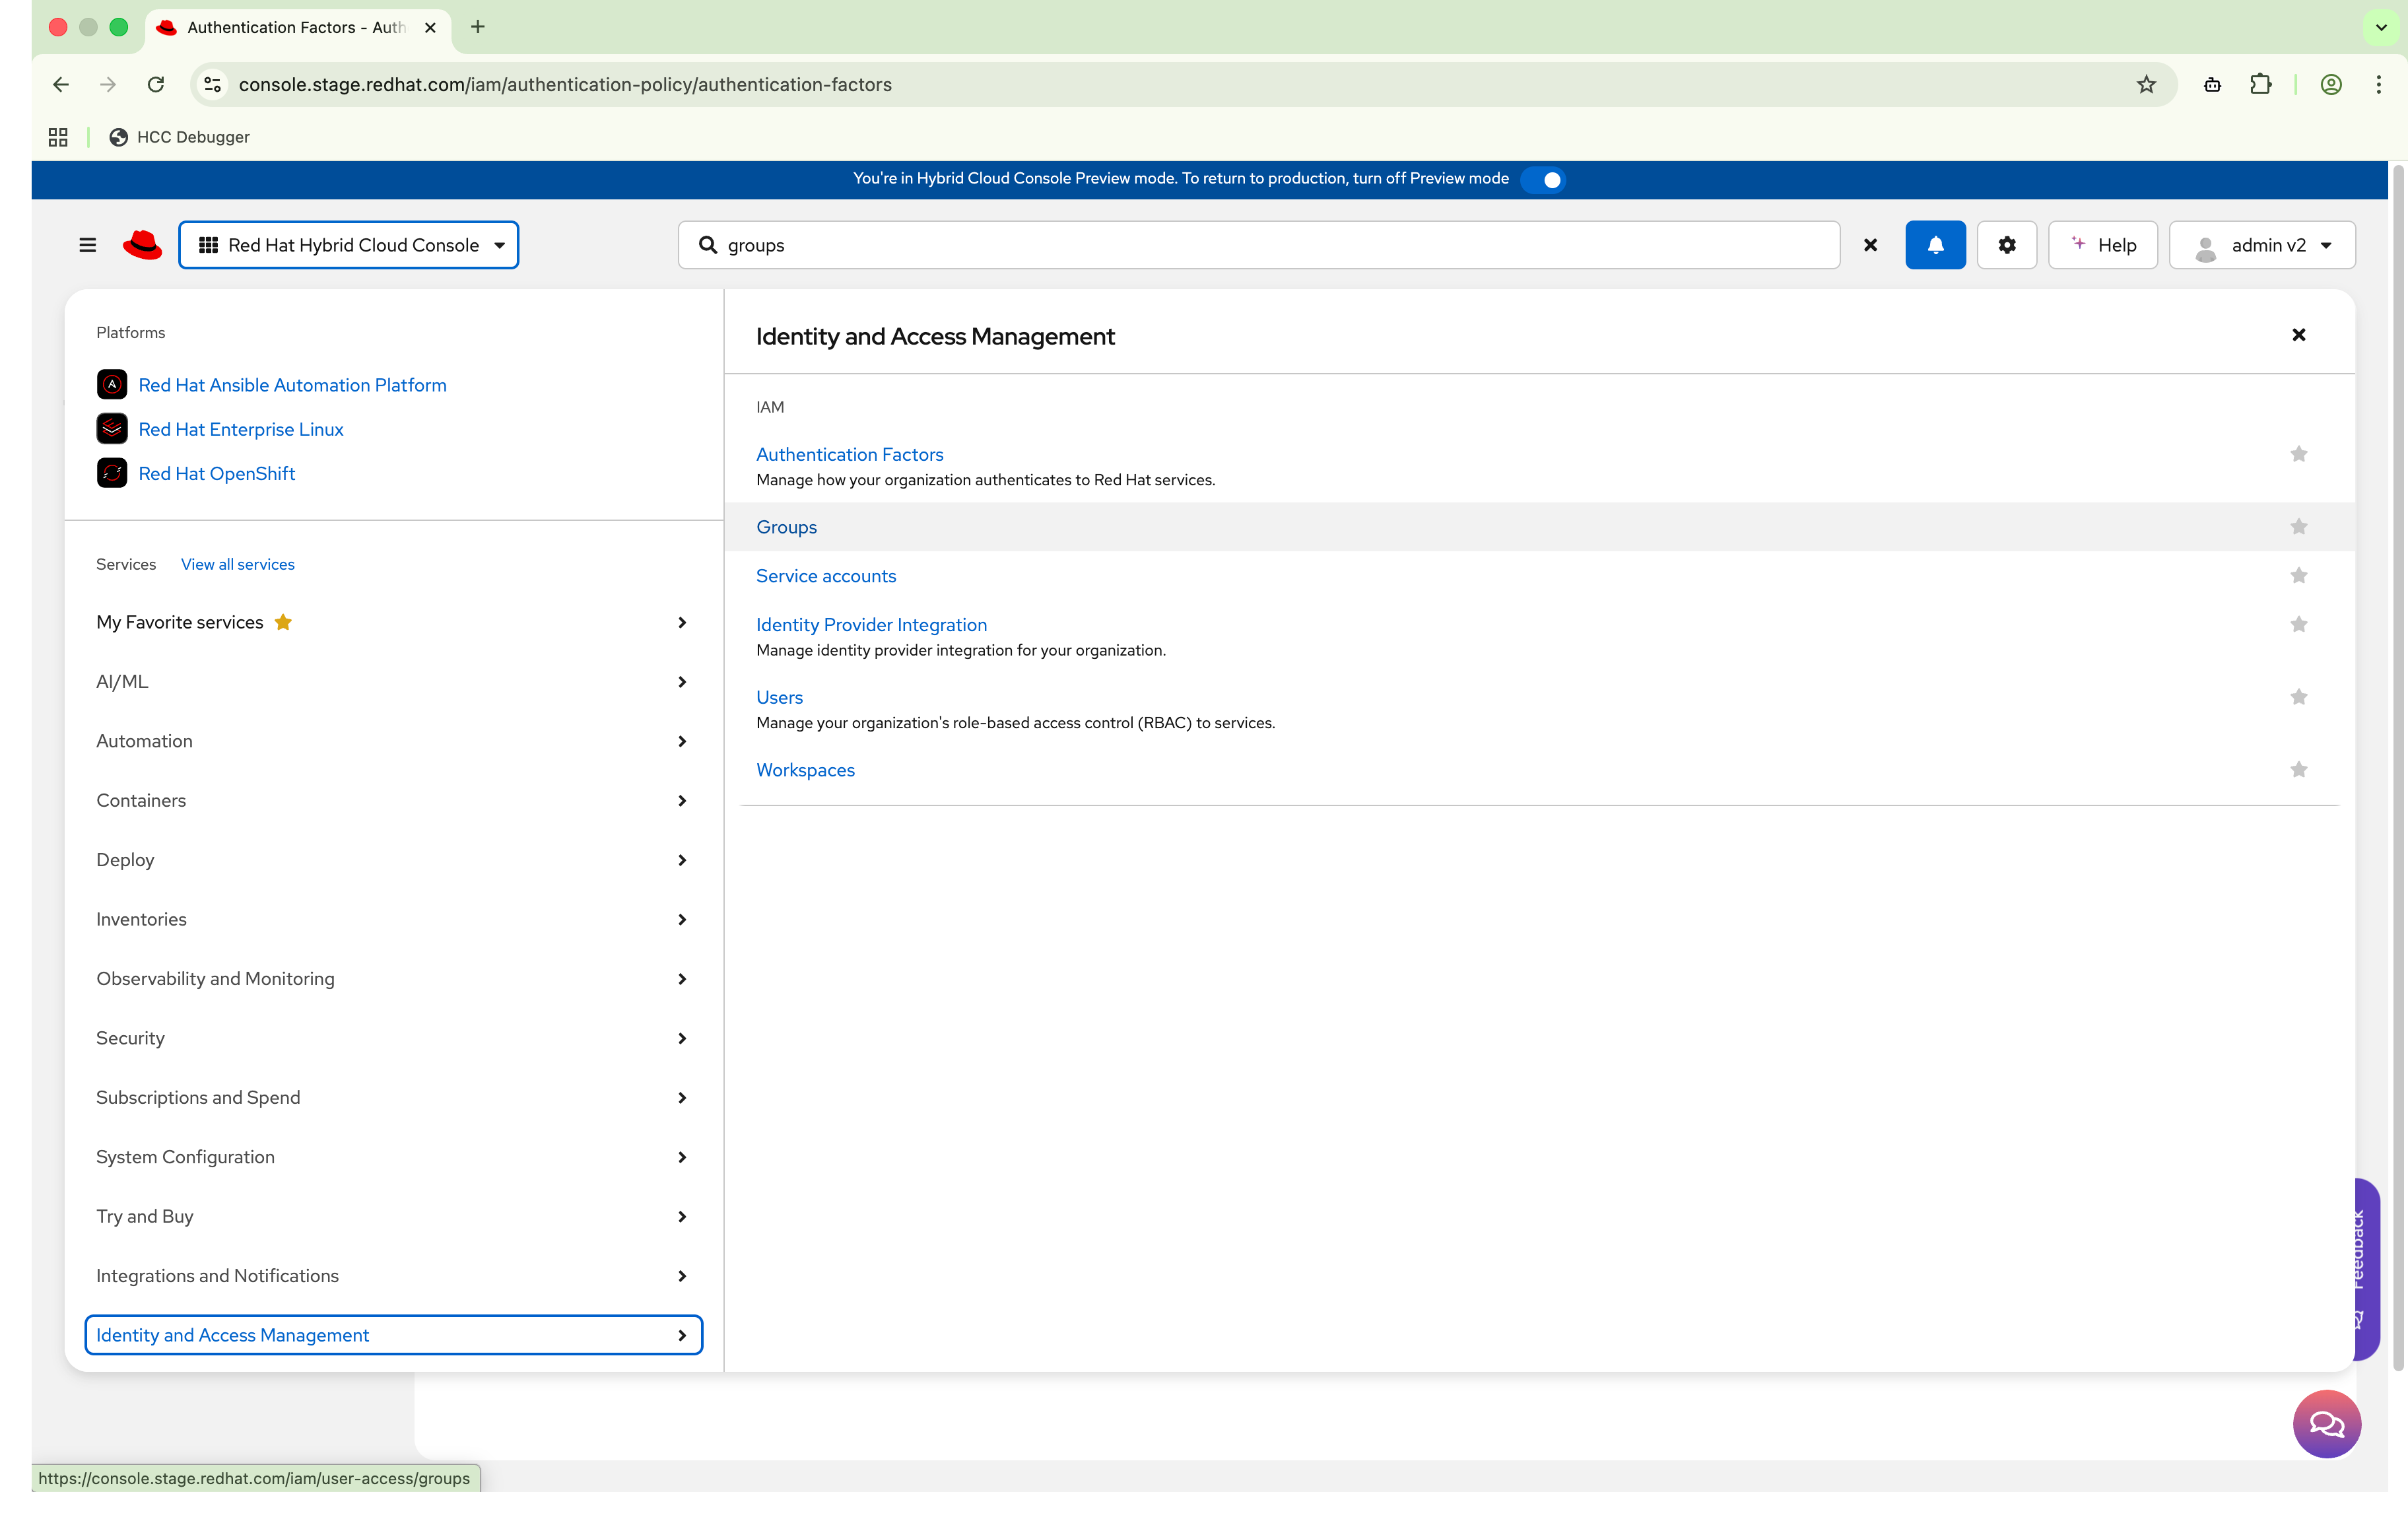Click the notifications bell icon
This screenshot has height=1529, width=2408.
point(1935,245)
